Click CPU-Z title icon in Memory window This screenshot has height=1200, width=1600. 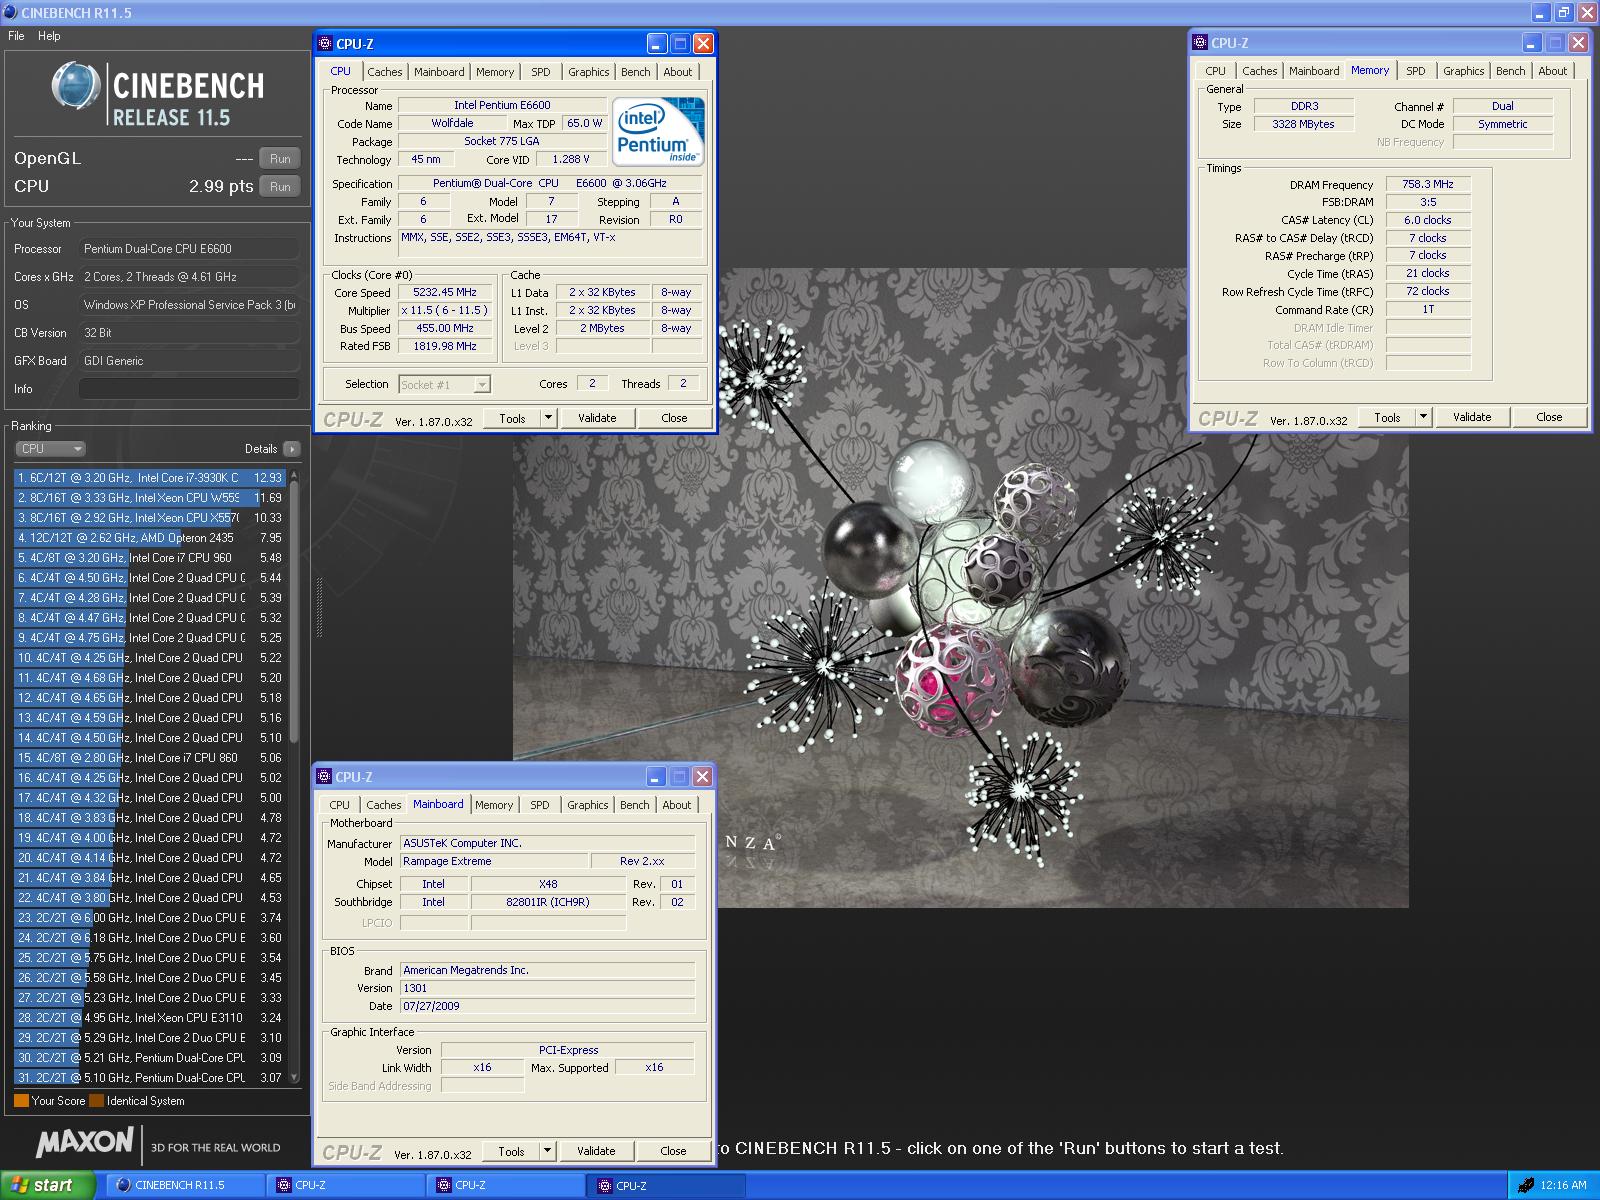(1200, 43)
